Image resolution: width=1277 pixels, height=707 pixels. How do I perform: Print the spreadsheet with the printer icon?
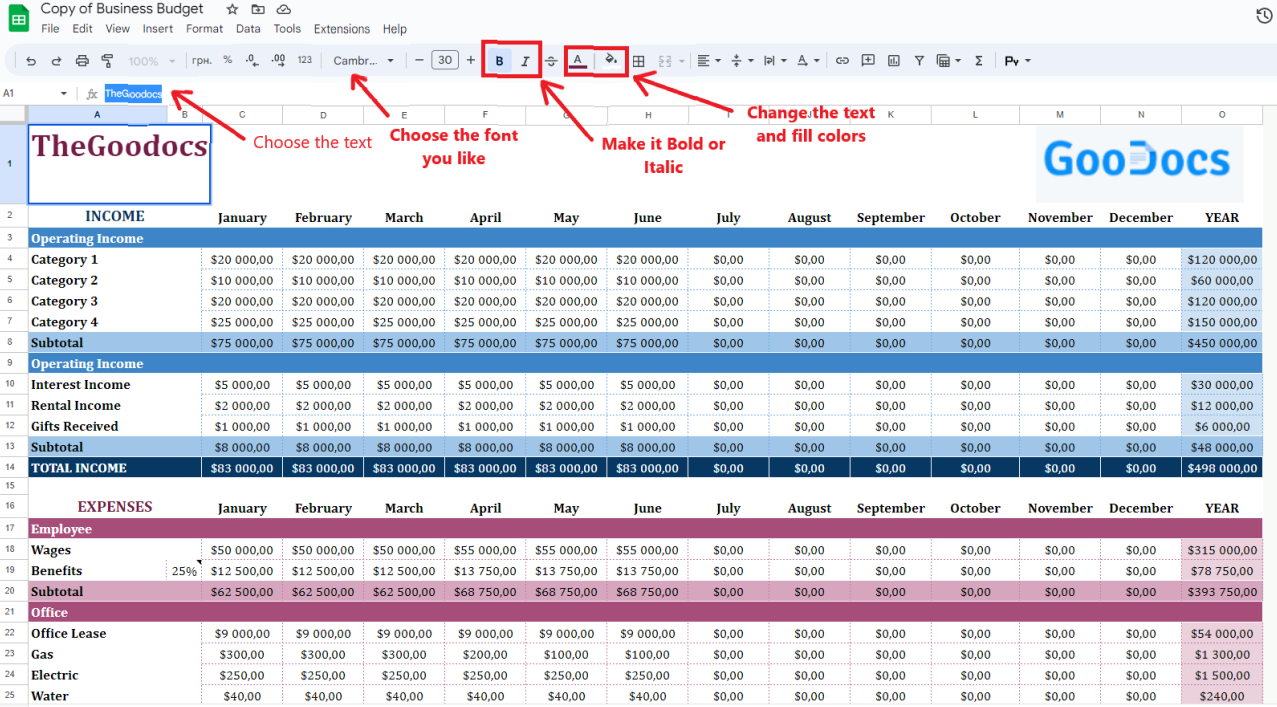[82, 61]
